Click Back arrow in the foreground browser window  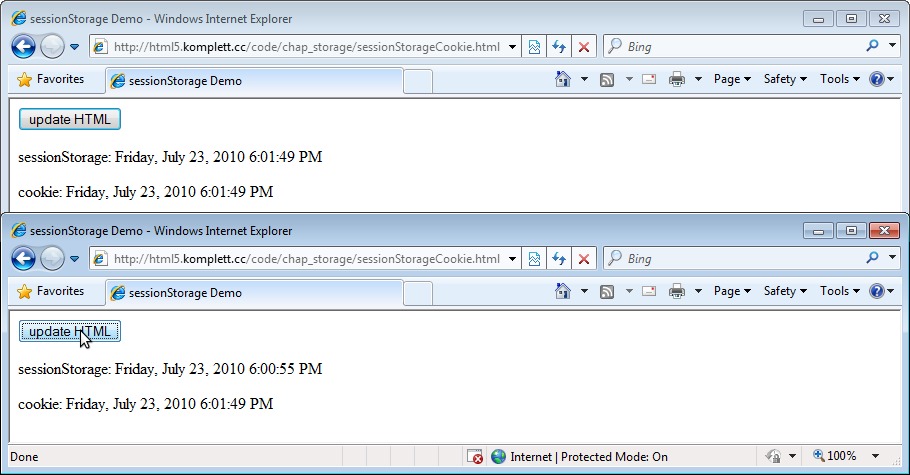tap(23, 258)
